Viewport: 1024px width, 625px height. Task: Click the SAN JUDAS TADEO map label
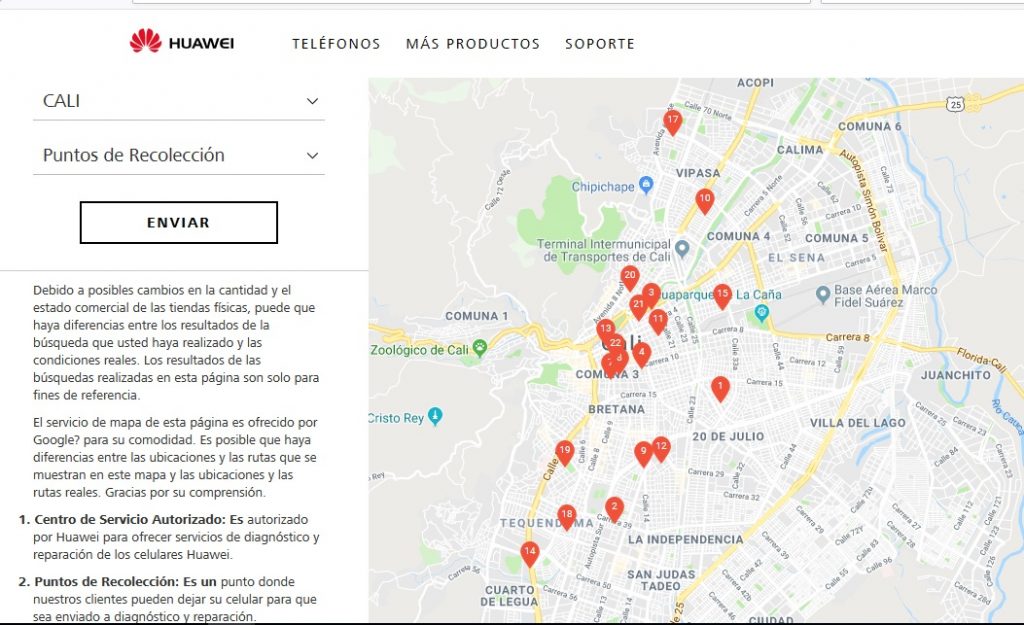[x=661, y=580]
